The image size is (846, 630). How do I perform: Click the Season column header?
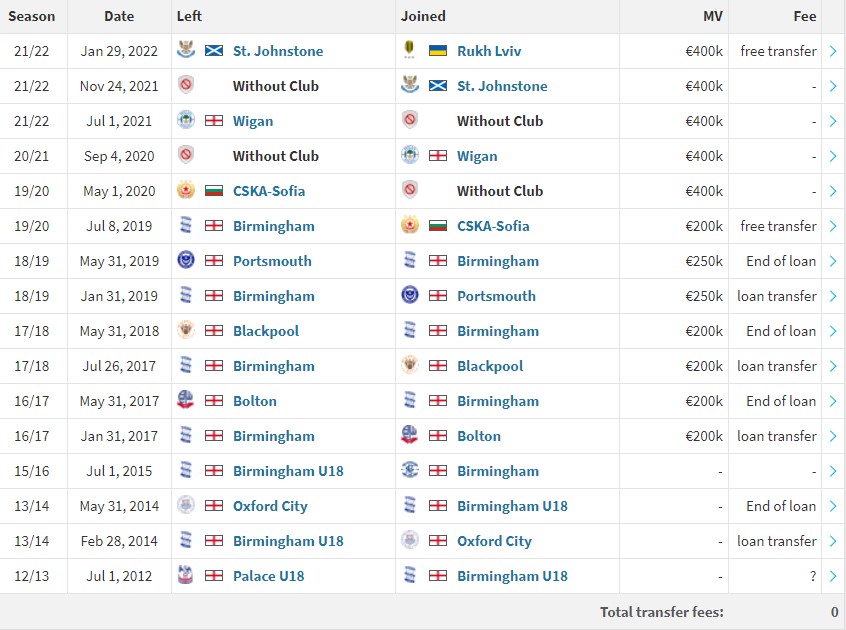pos(32,16)
